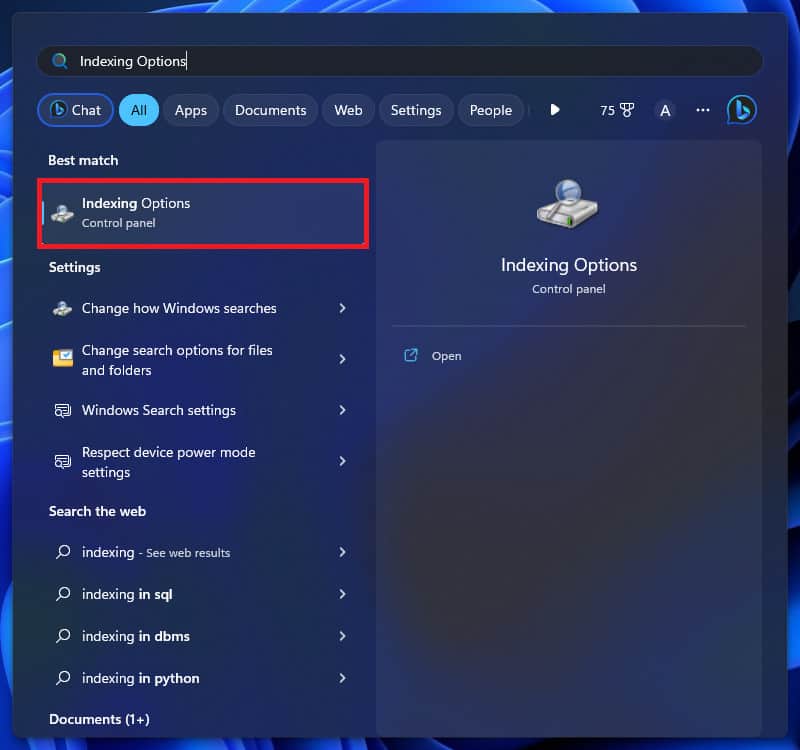Click the Respect device power mode icon
This screenshot has height=750, width=800.
tap(63, 461)
